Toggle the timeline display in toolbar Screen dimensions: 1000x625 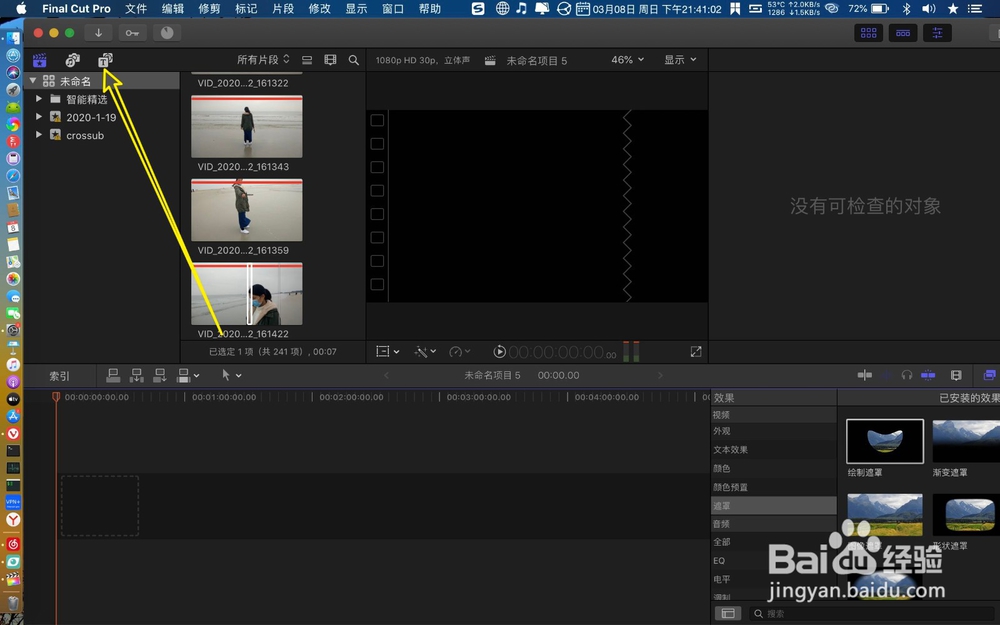(x=903, y=33)
